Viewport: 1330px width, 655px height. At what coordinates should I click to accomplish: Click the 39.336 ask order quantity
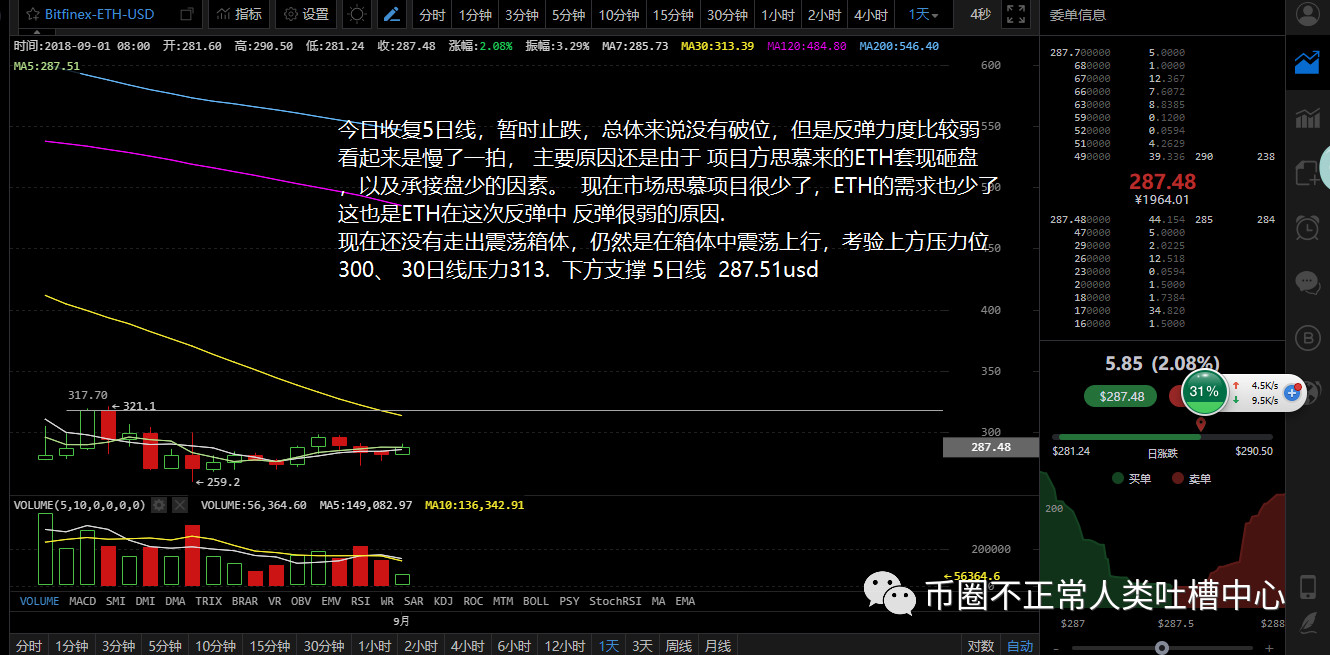tap(1166, 156)
